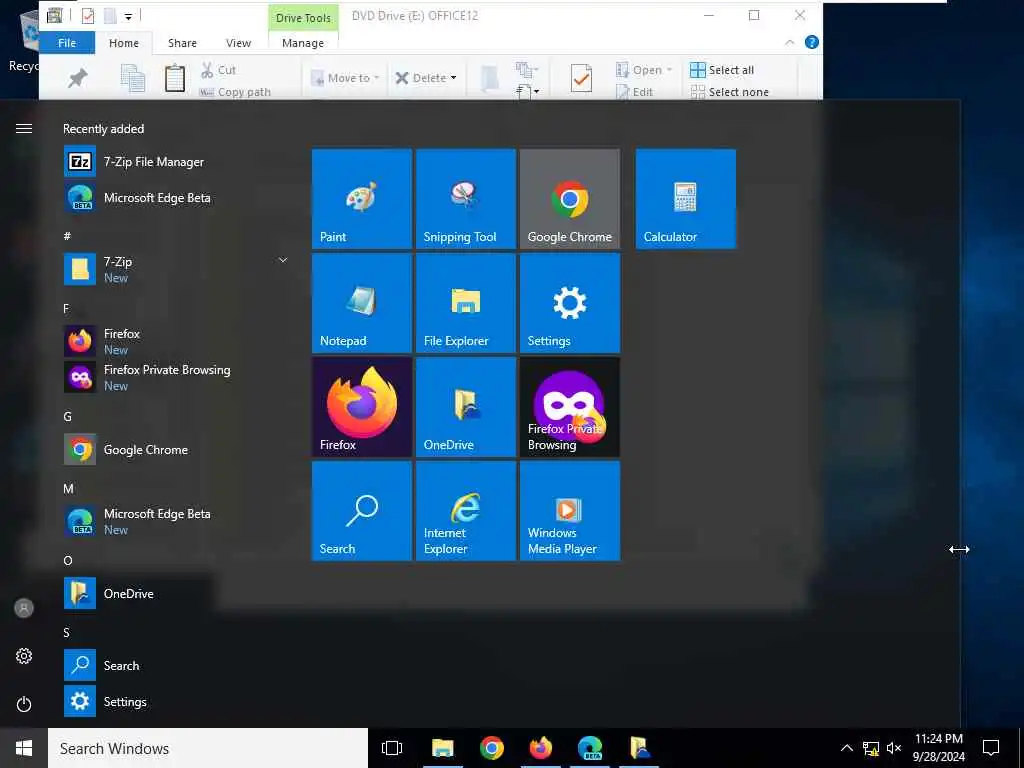Open the Google Chrome start tile

tap(569, 199)
